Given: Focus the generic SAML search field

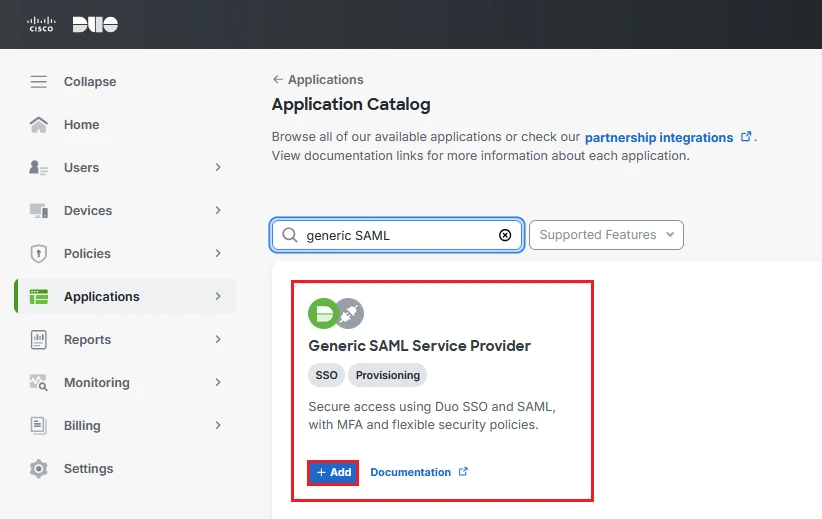Looking at the screenshot, I should point(397,235).
